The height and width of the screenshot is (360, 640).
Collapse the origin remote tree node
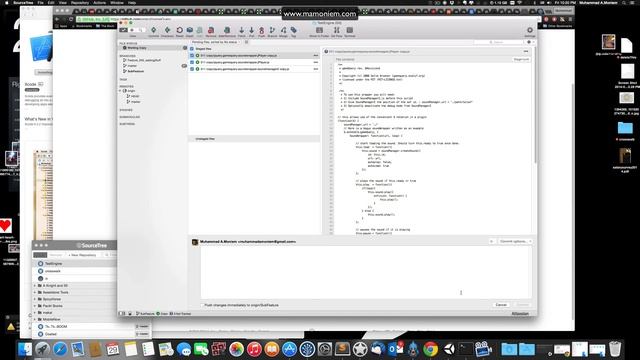point(121,91)
